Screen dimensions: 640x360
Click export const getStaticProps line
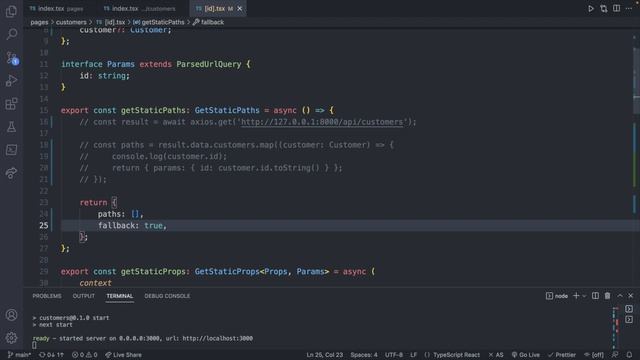click(218, 271)
